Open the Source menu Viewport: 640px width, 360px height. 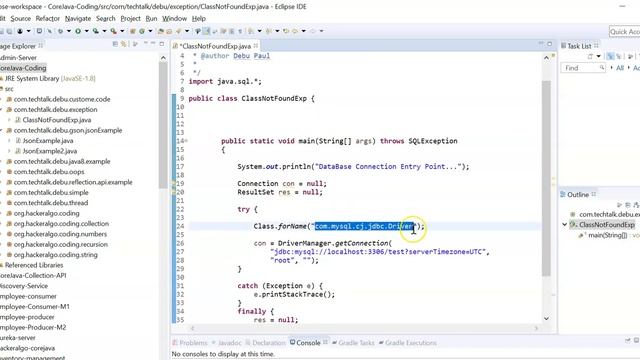tap(20, 18)
